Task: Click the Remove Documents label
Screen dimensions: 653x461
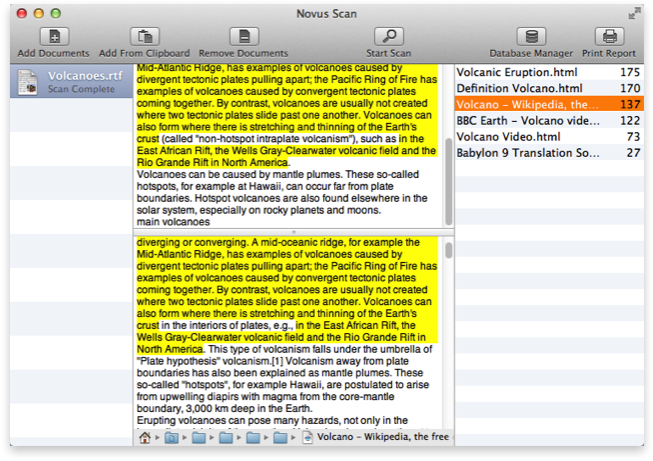Action: (x=243, y=53)
